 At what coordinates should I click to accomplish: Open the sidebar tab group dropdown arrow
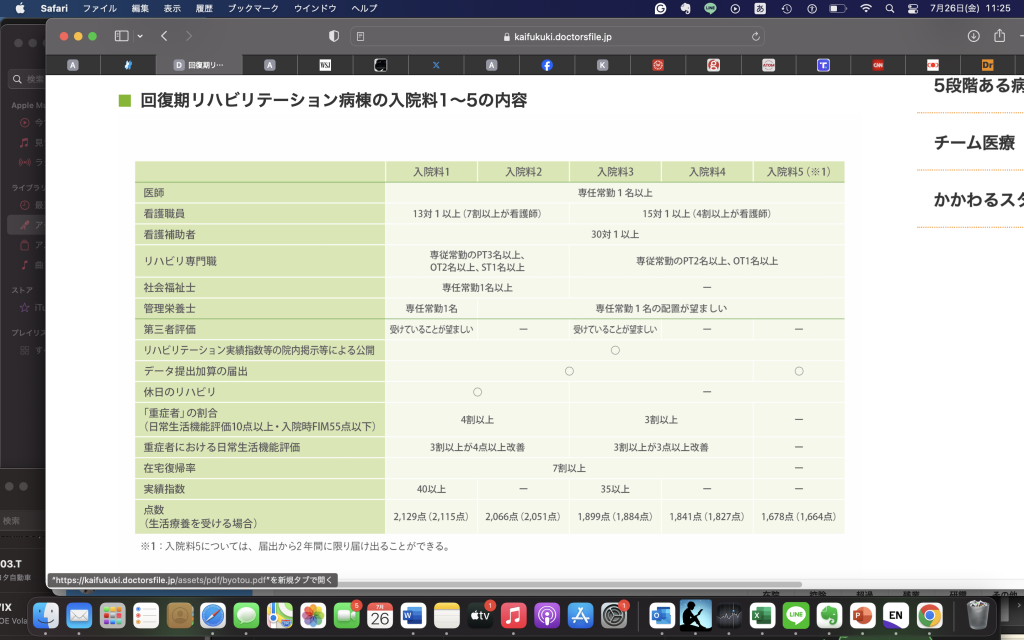click(x=140, y=36)
